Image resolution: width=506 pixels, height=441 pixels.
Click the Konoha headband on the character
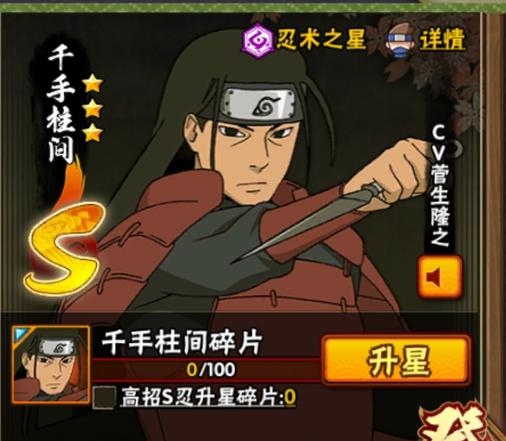(x=263, y=104)
